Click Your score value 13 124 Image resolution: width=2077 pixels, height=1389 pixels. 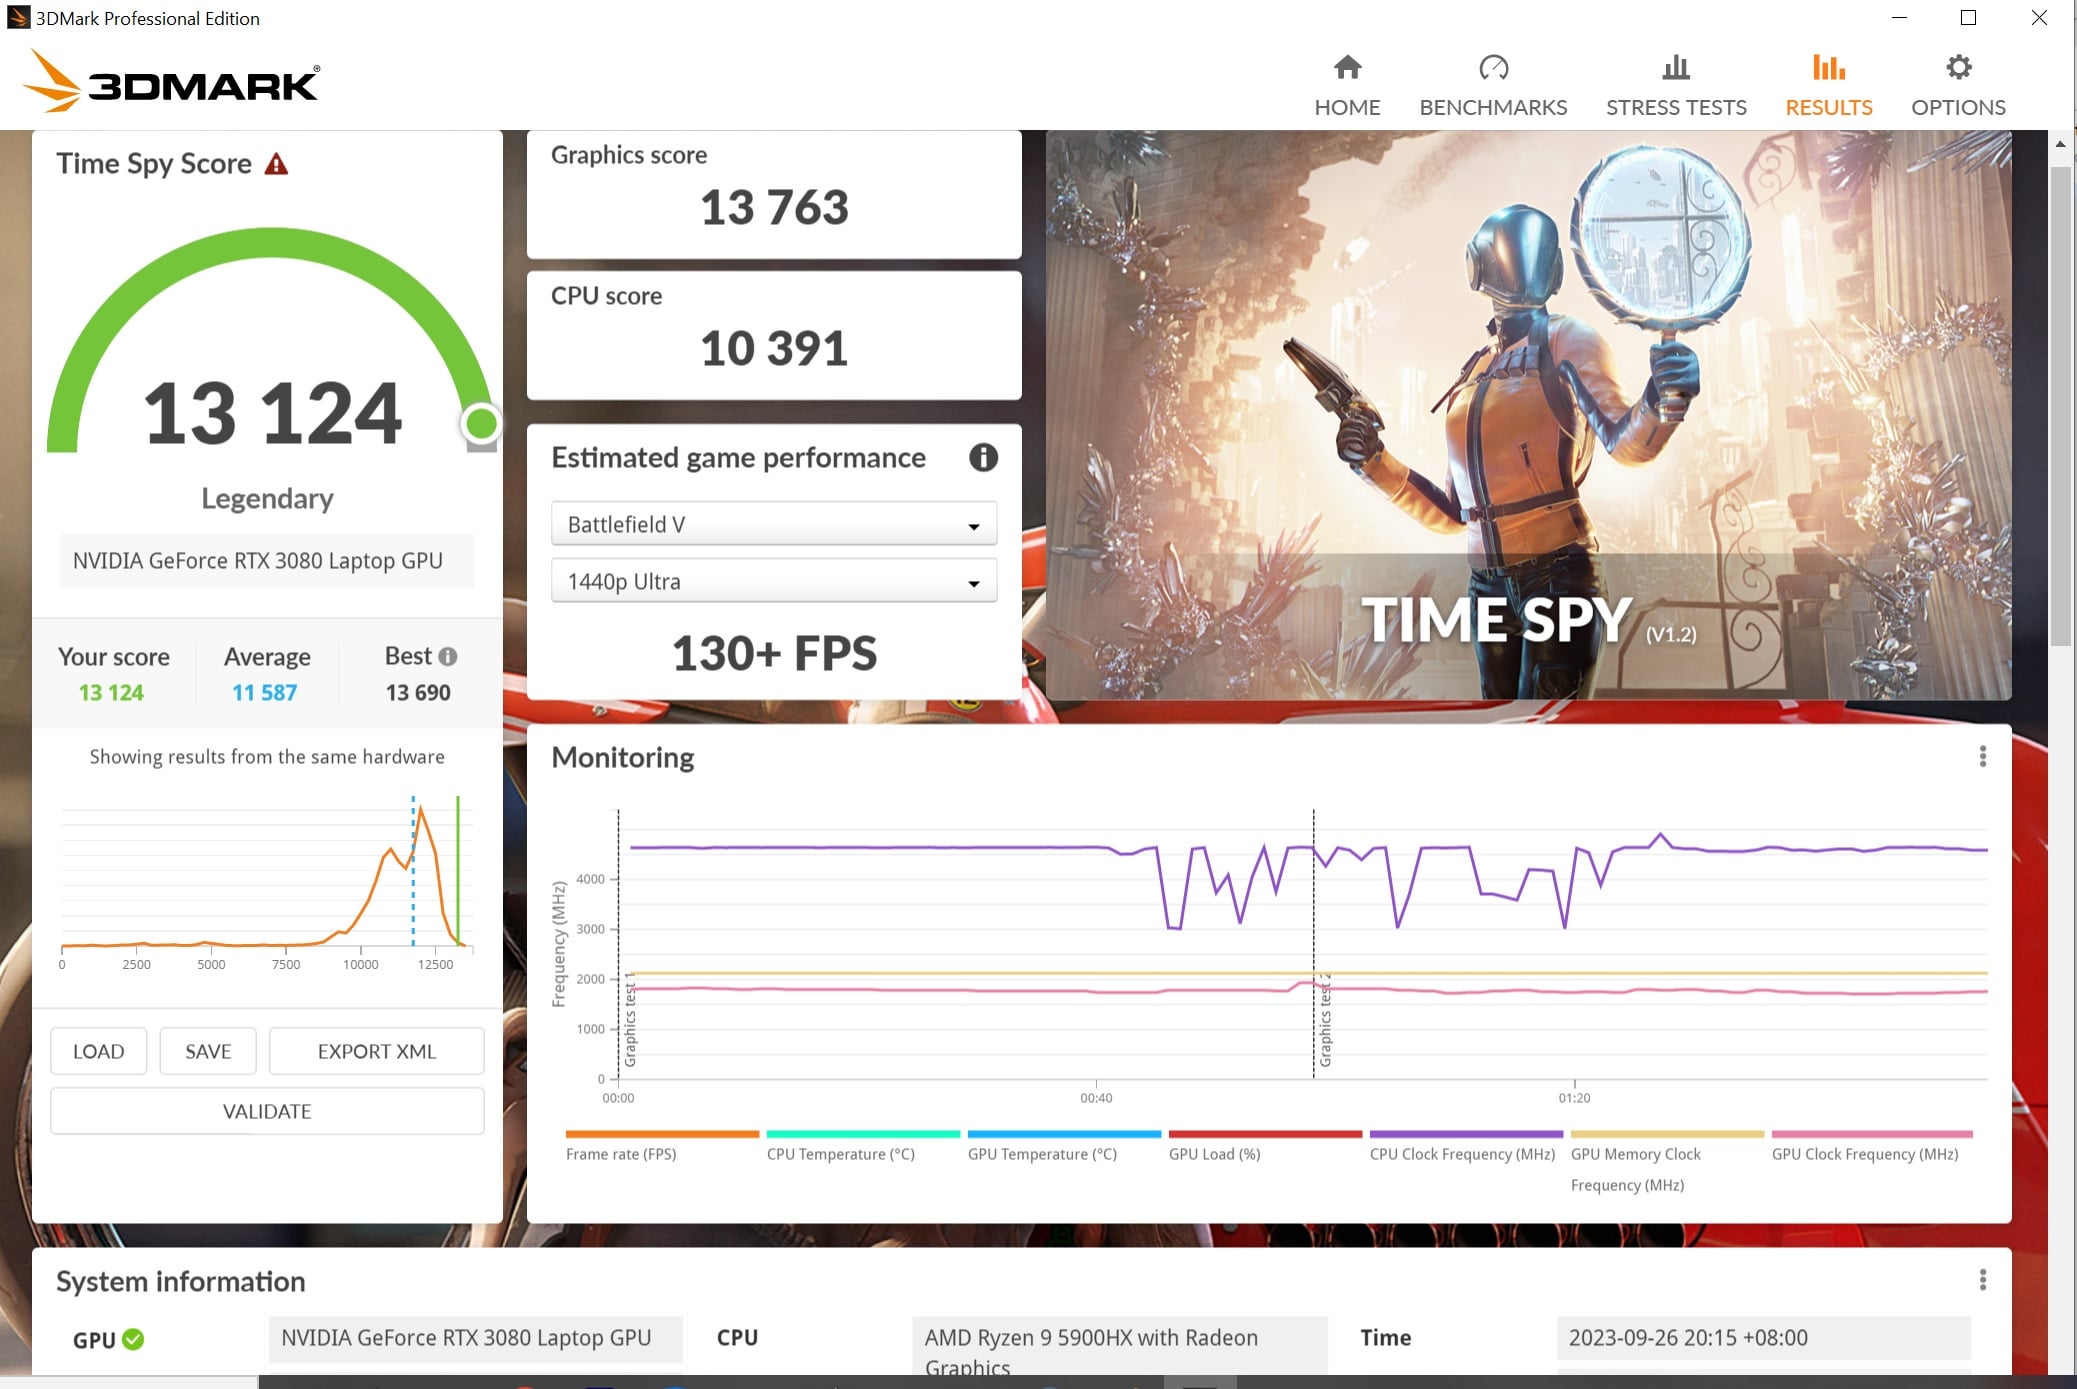(111, 692)
